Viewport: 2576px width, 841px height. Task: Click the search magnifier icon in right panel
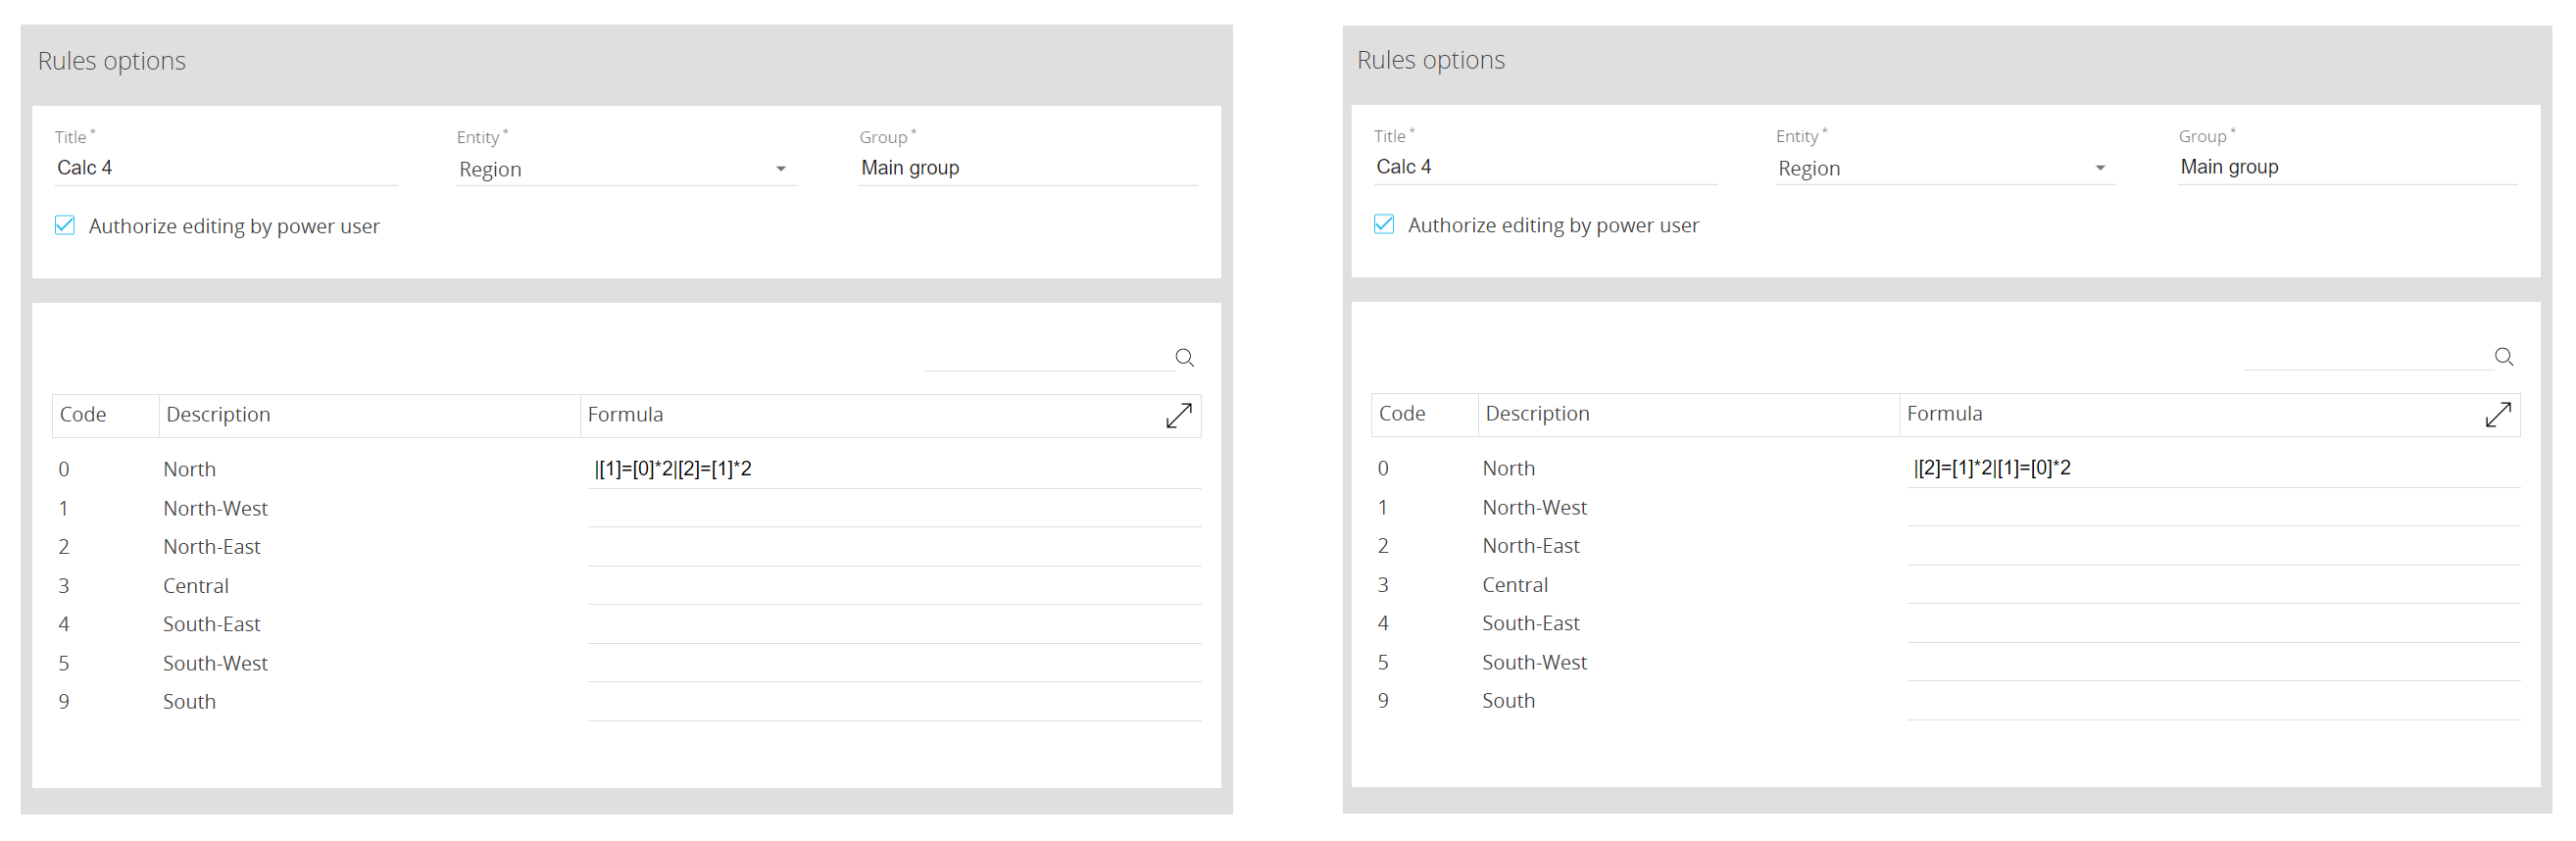pyautogui.click(x=2503, y=357)
